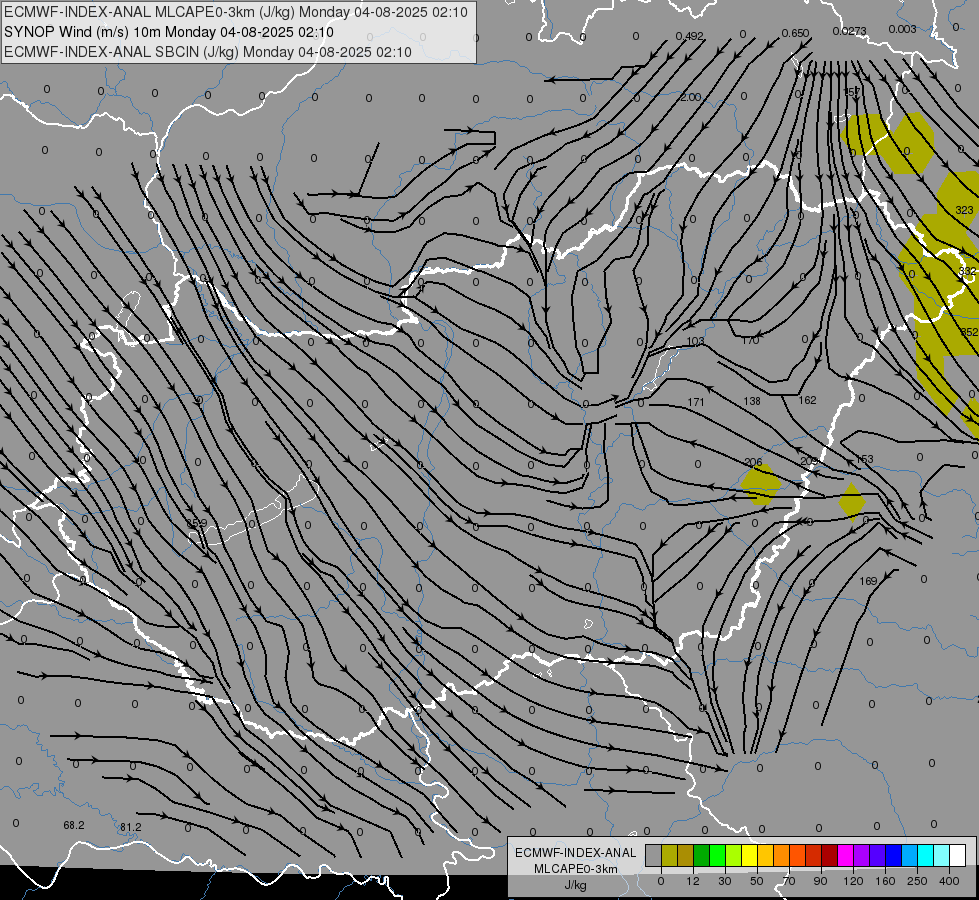Screen dimensions: 979x900
Task: Click map value 332
Action: click(x=967, y=270)
